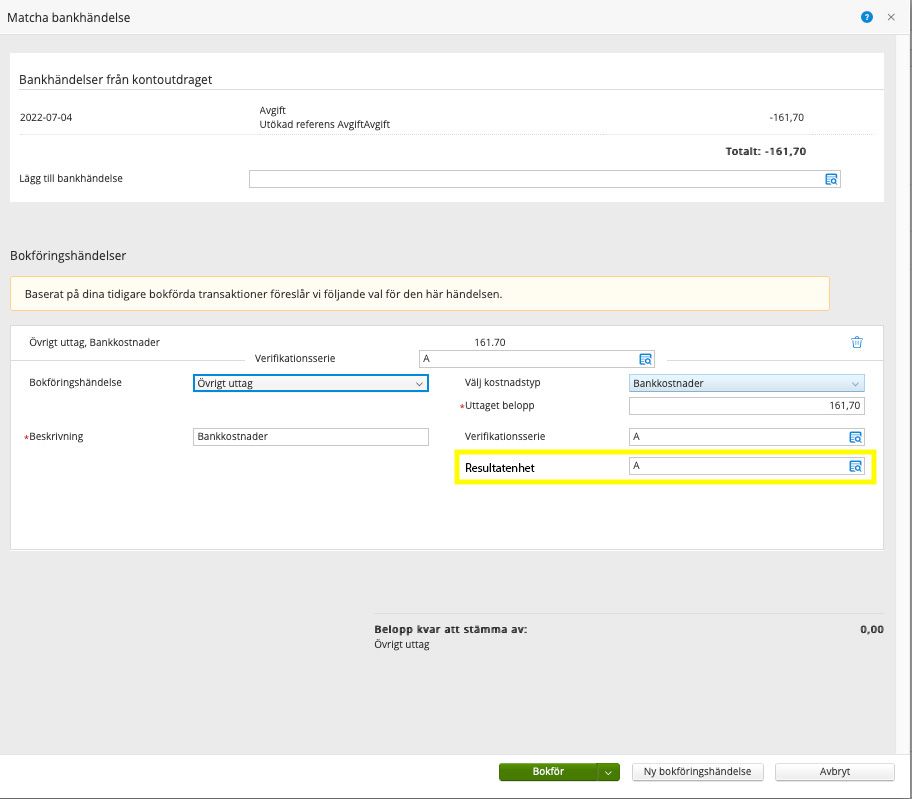
Task: Open lookup icon in Verifikationsserie above Välj kostnadstyp
Action: tap(645, 358)
